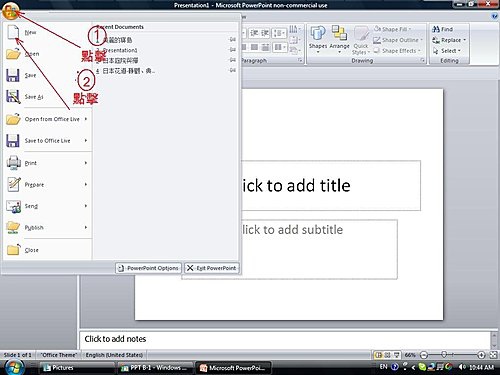Click the help question mark icon

(494, 16)
